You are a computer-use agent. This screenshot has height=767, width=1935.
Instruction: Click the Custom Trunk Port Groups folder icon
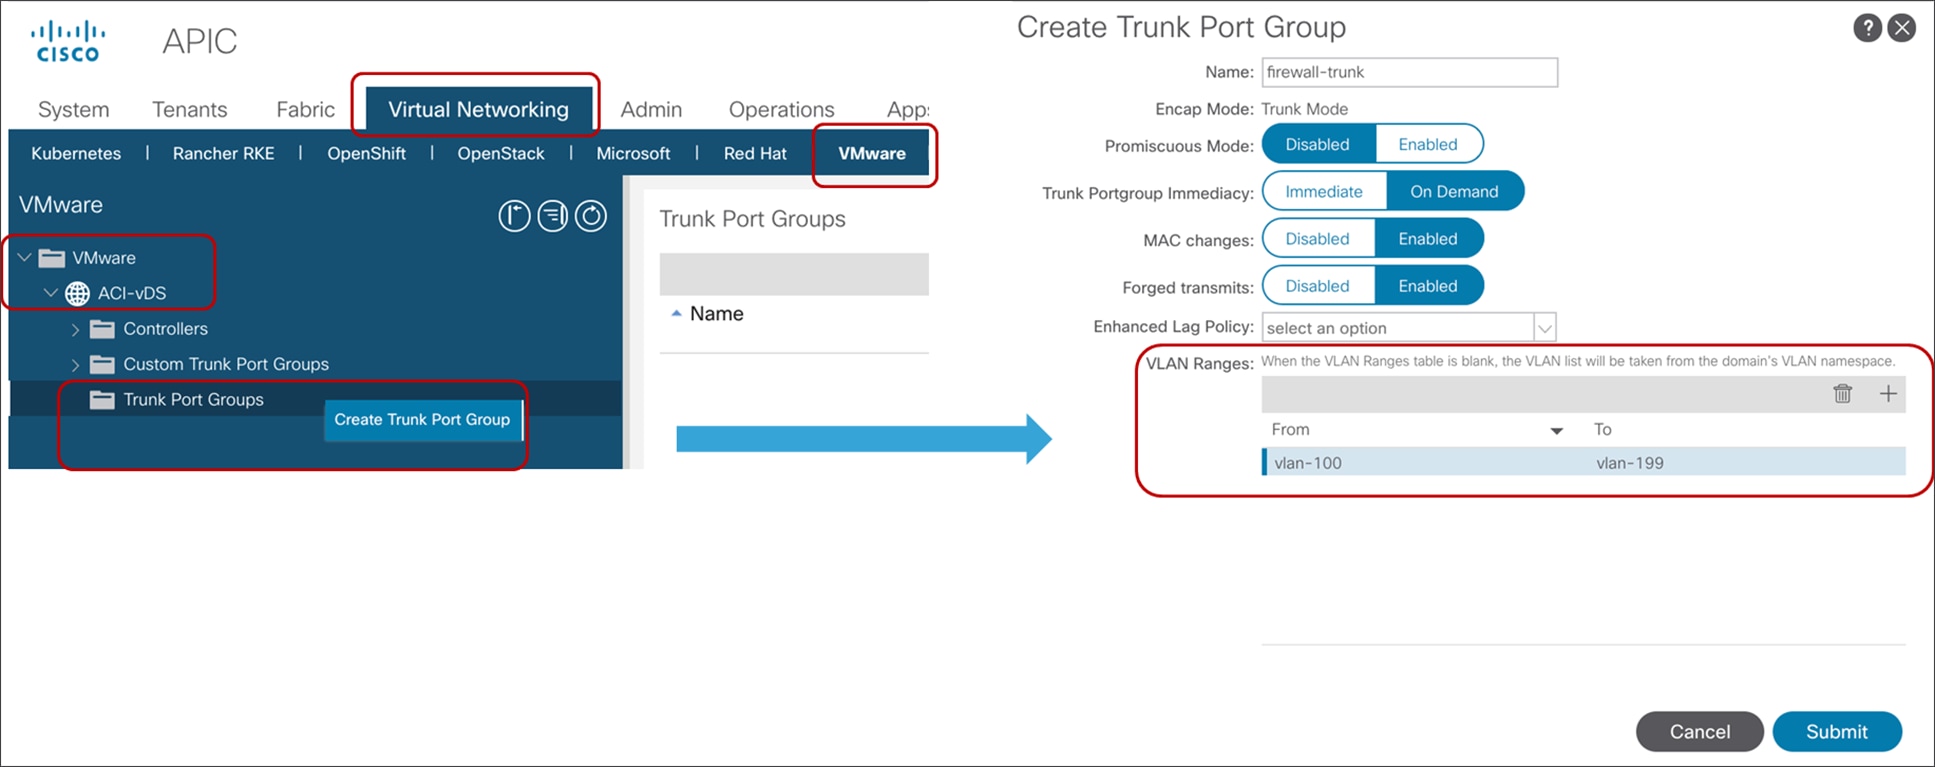point(102,364)
